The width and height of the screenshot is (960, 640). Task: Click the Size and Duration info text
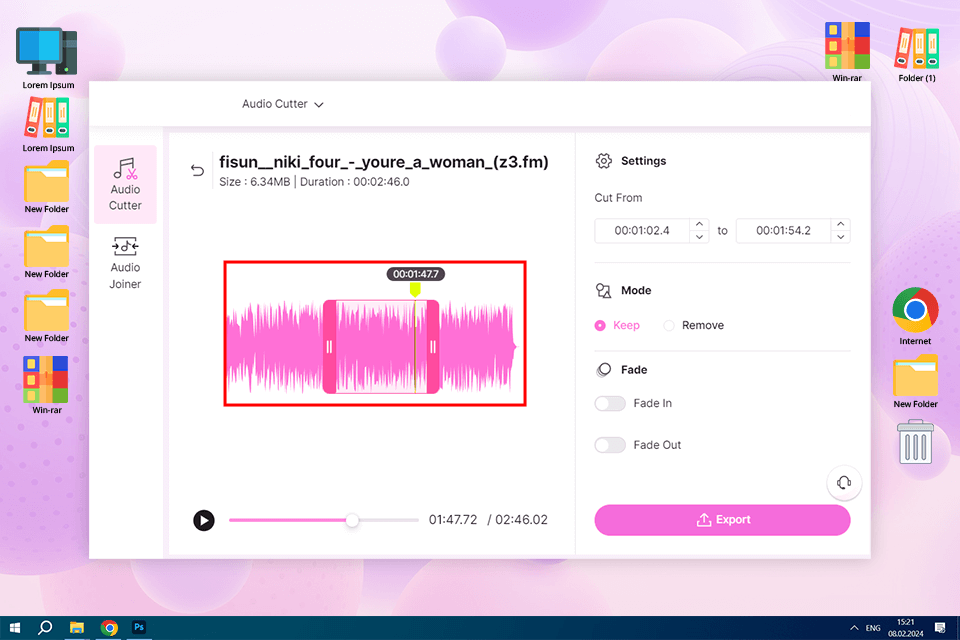(314, 182)
